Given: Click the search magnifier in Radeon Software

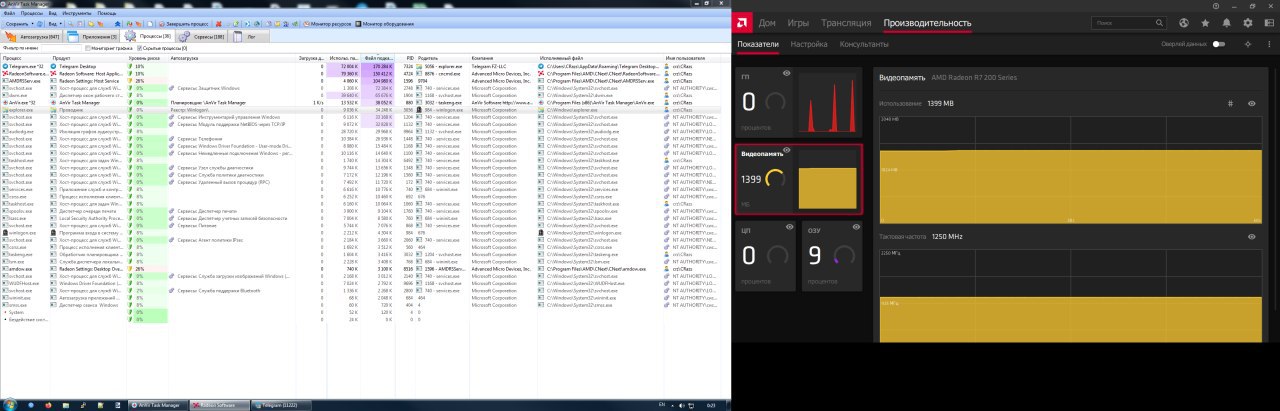Looking at the screenshot, I should [1159, 22].
